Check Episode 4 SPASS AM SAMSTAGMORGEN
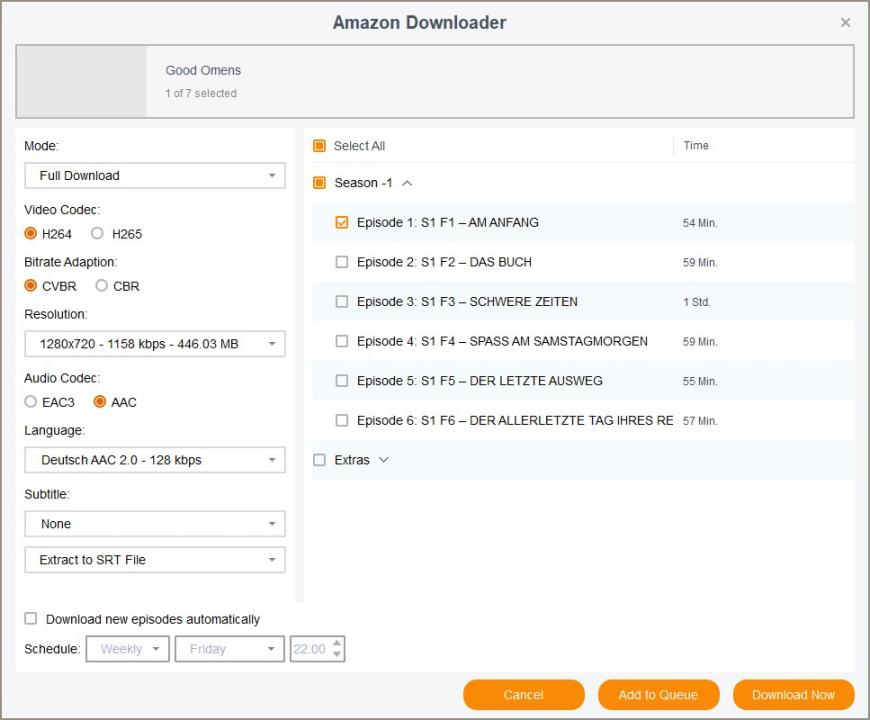 point(342,341)
